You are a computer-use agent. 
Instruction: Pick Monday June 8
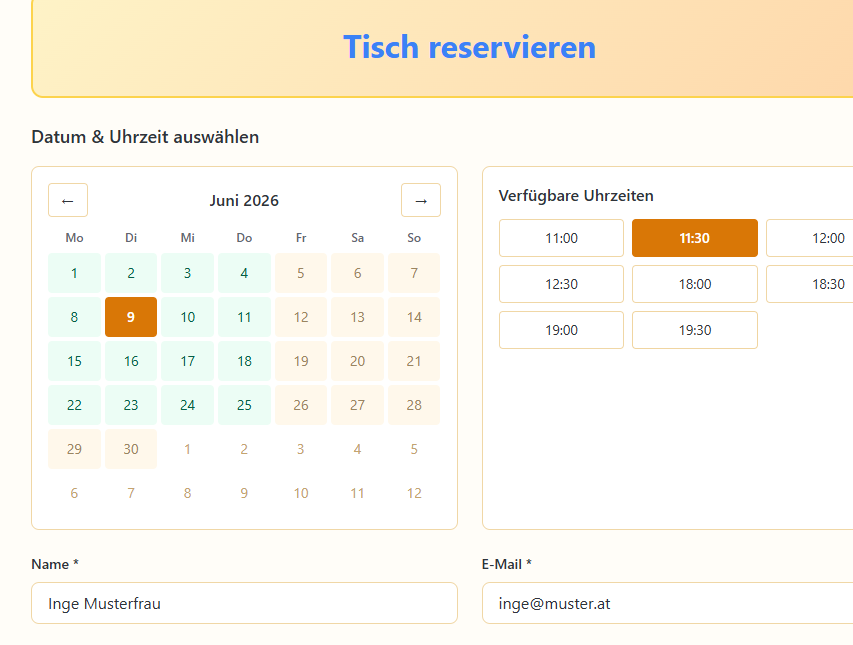tap(75, 317)
